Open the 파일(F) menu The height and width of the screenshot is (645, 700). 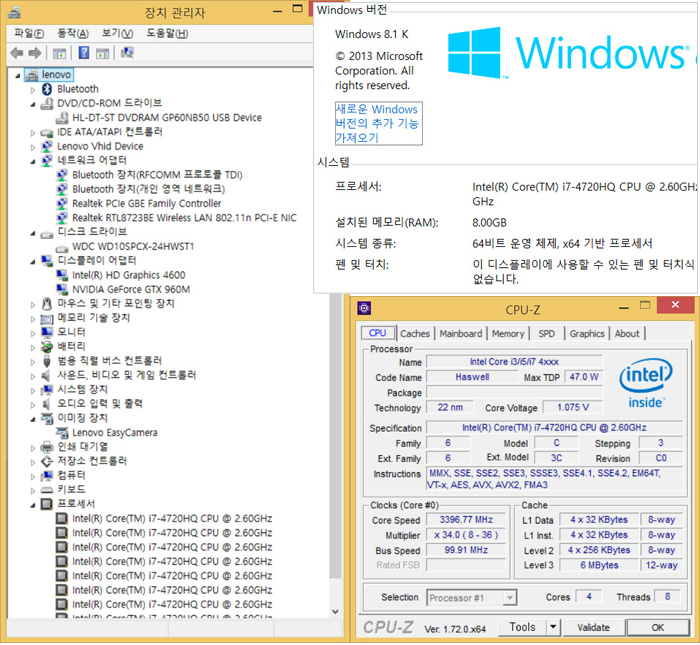click(29, 33)
